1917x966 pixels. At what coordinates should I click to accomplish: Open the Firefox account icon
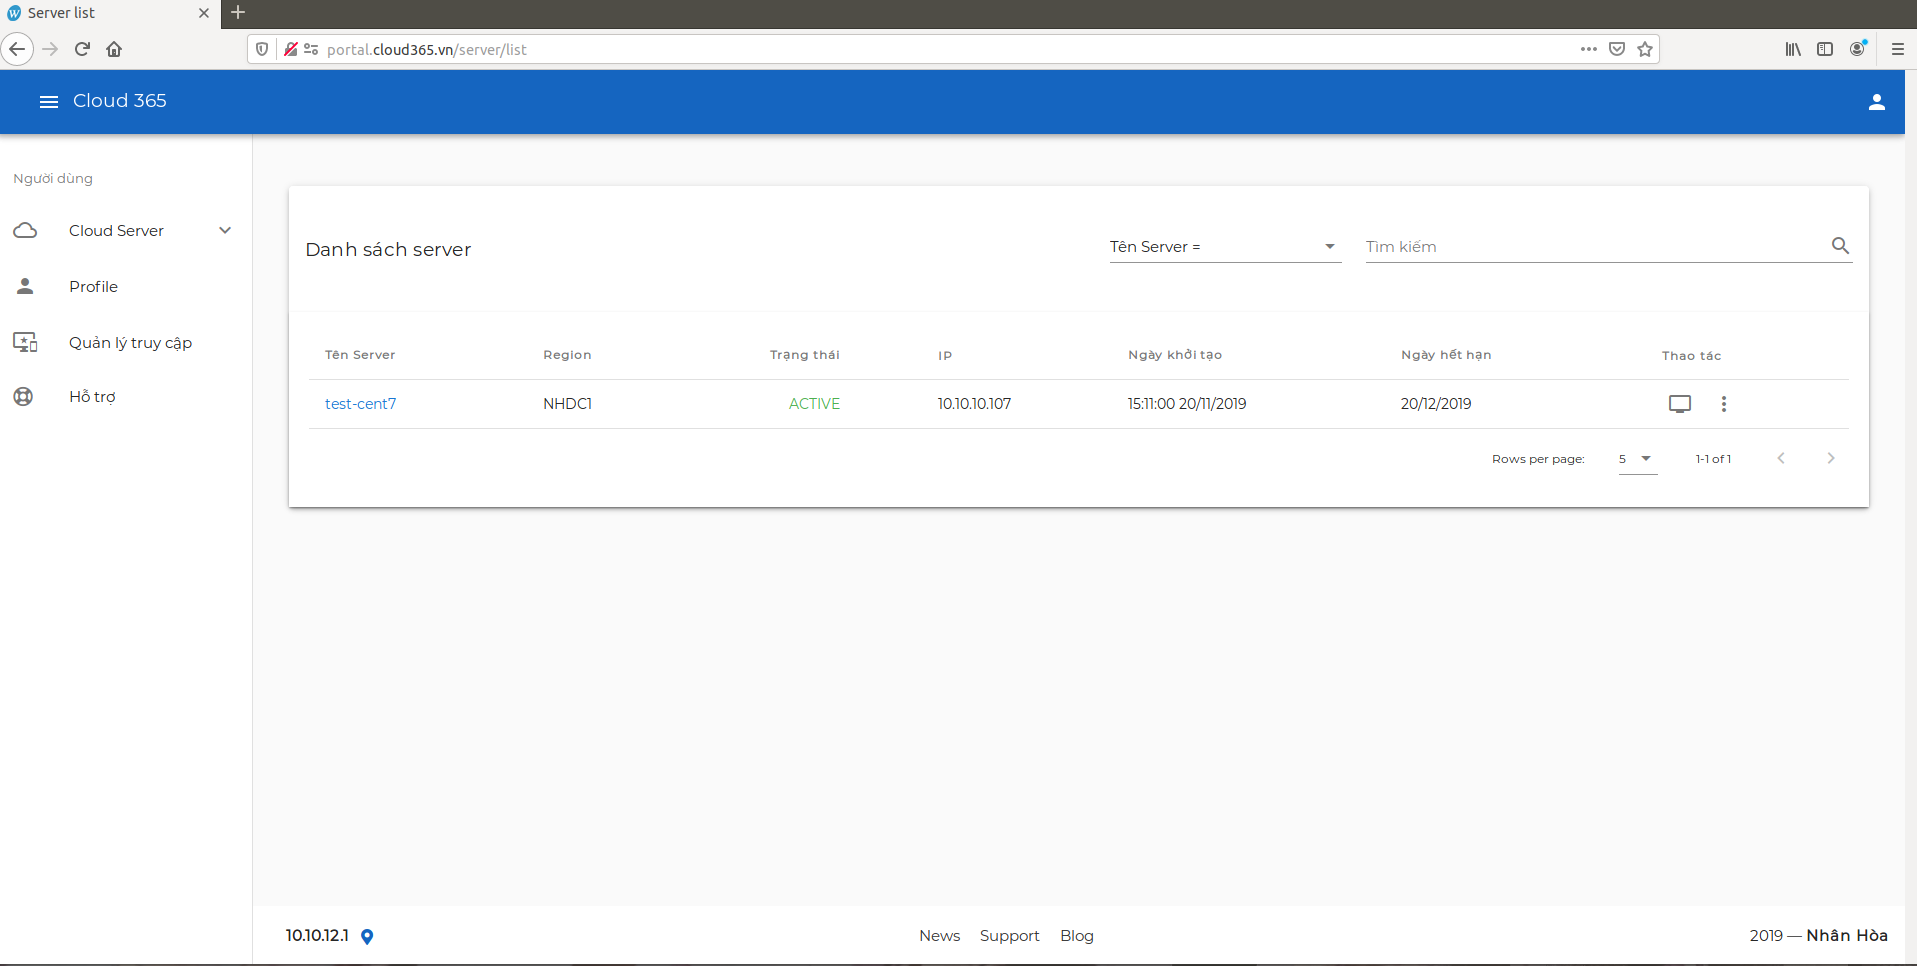tap(1858, 49)
